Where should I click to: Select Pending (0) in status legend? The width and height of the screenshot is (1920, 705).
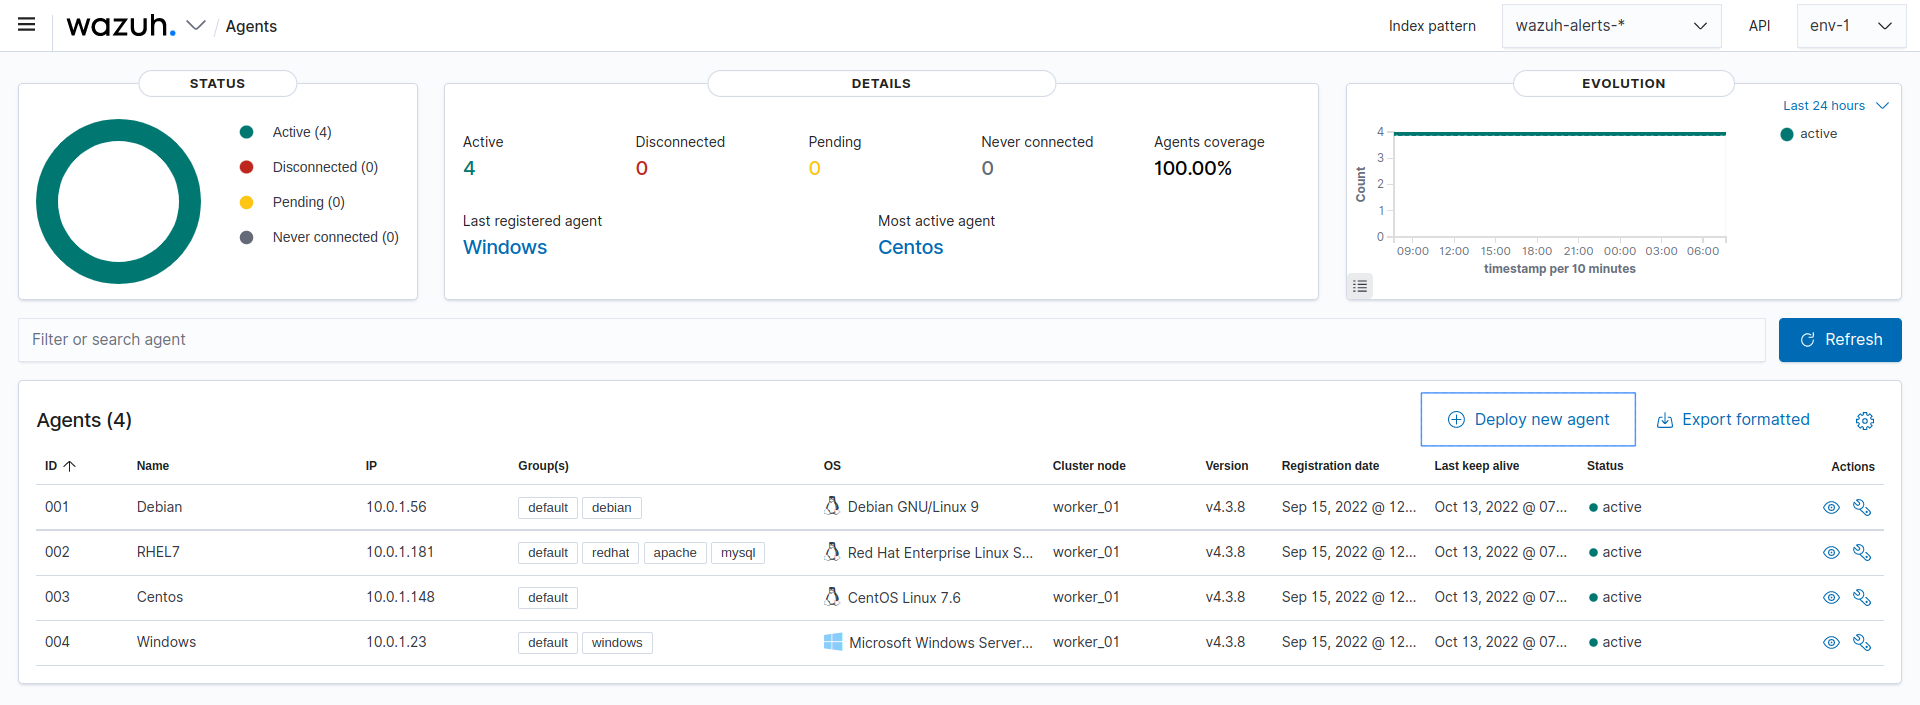(308, 202)
